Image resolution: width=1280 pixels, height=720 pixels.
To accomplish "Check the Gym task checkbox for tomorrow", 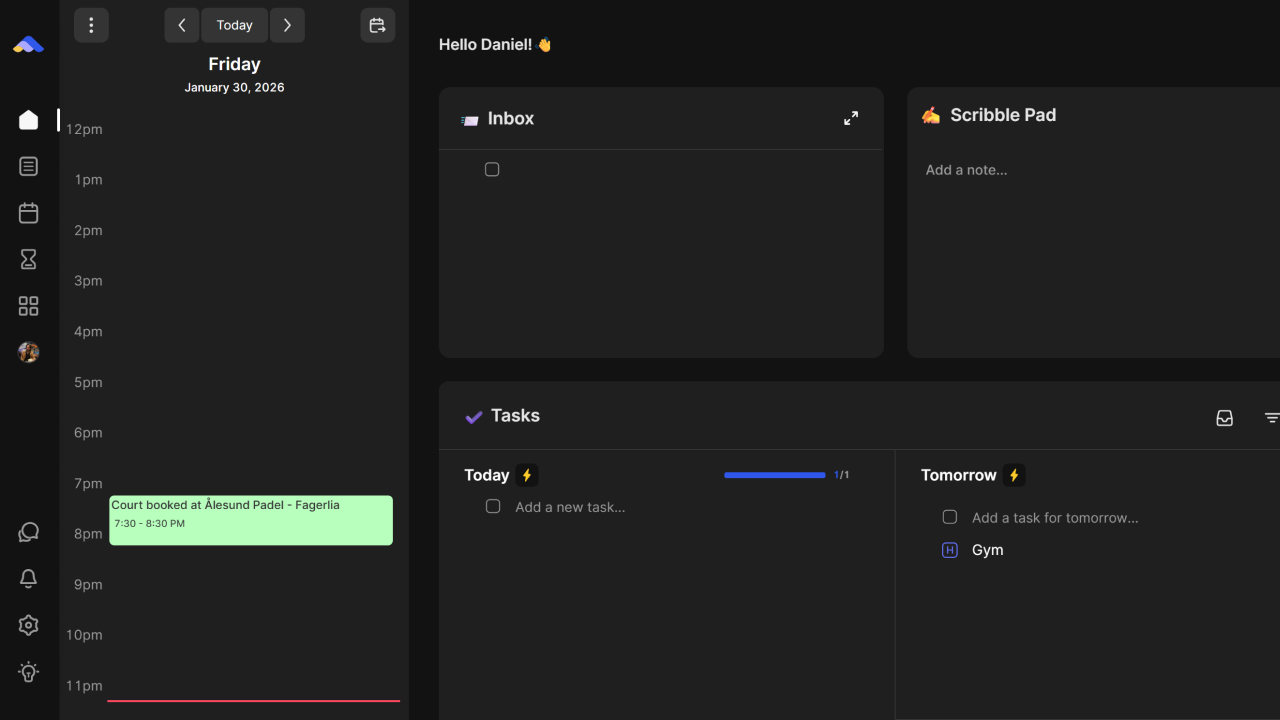I will [949, 549].
